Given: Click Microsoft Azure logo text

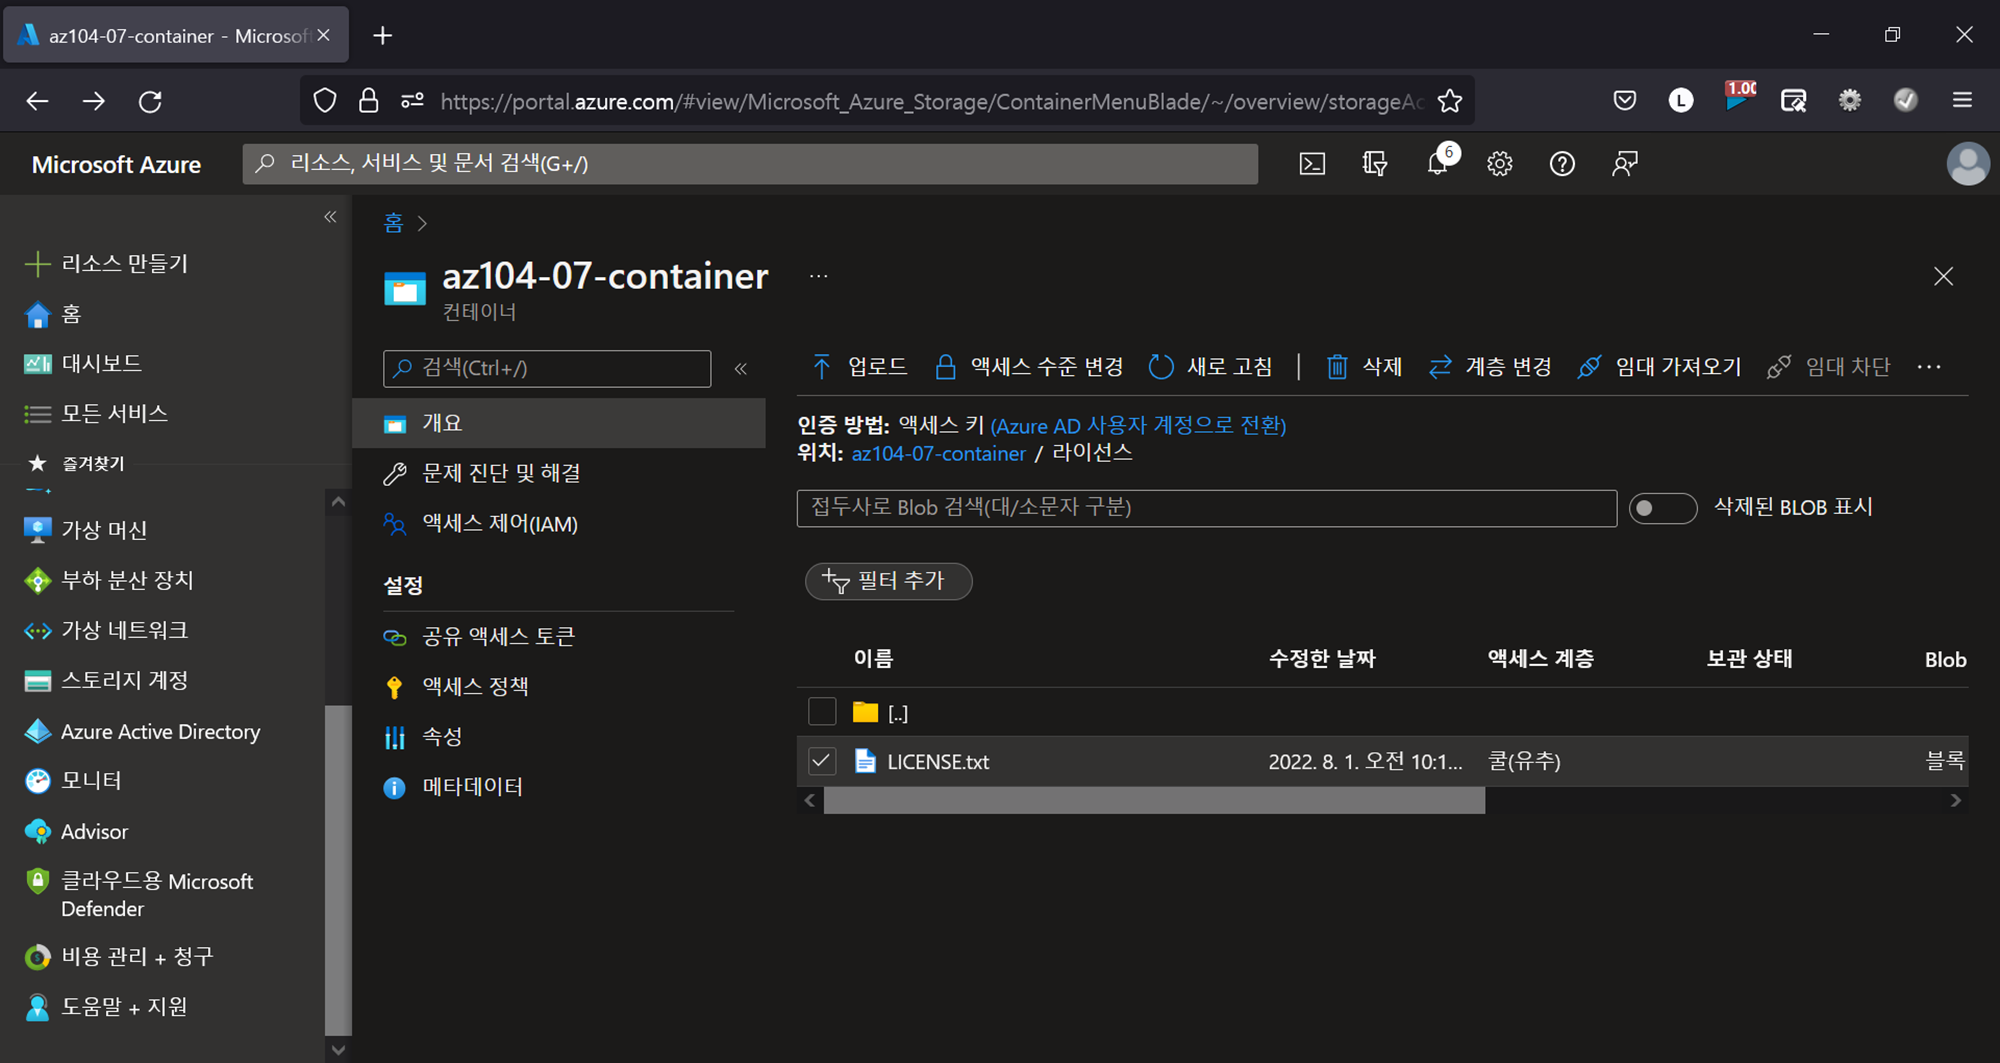Looking at the screenshot, I should point(116,165).
